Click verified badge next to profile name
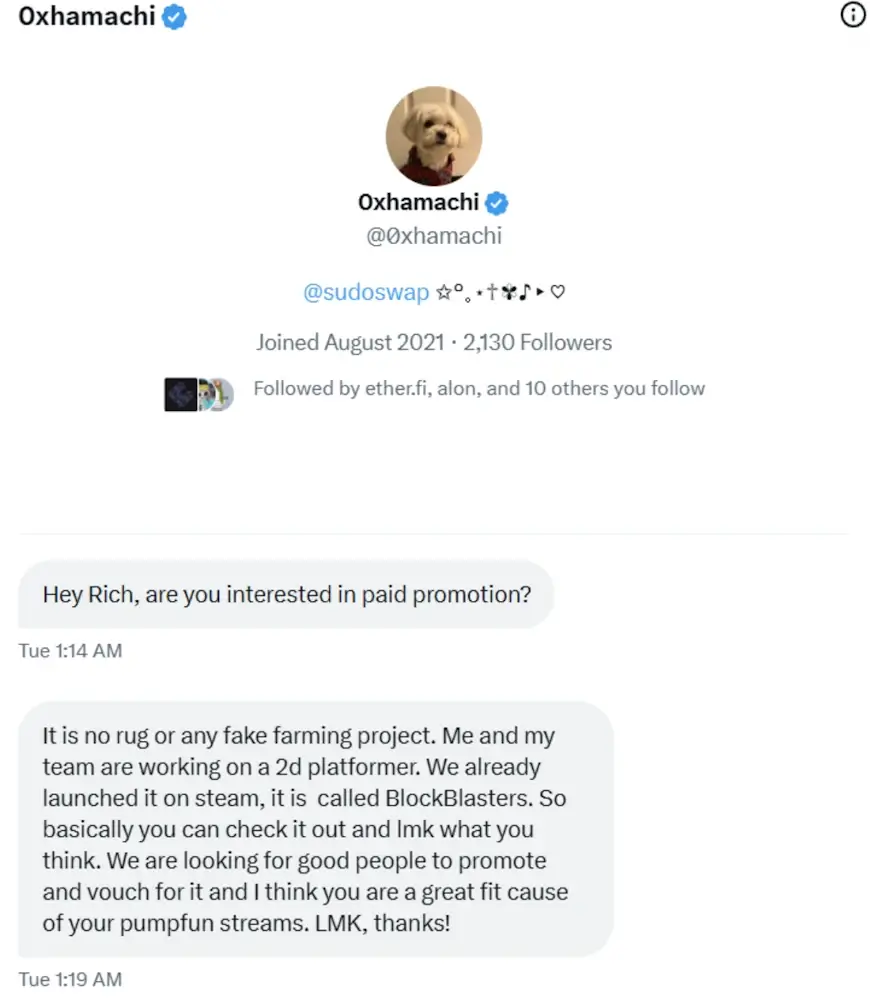 (497, 203)
